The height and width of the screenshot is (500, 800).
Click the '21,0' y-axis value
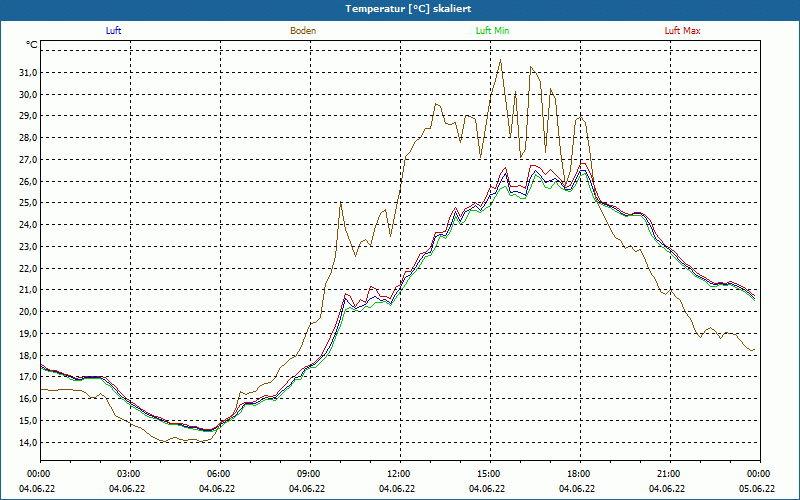(x=28, y=290)
